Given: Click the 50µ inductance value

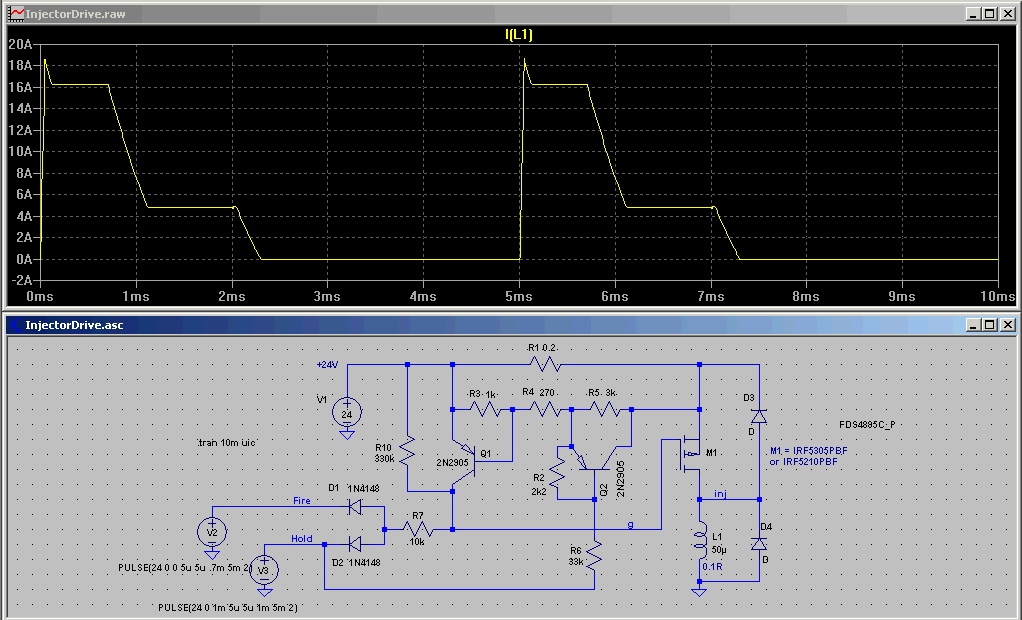Looking at the screenshot, I should pyautogui.click(x=719, y=550).
